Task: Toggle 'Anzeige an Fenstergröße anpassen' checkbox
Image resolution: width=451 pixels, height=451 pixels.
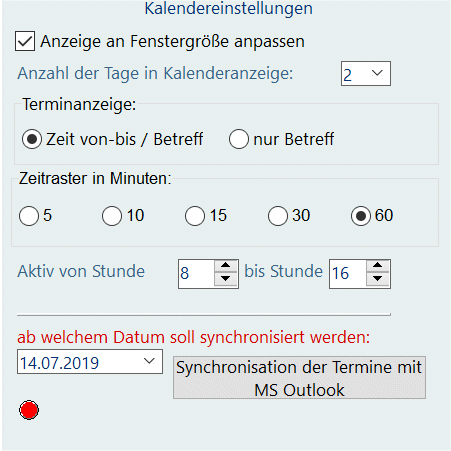Action: 25,41
